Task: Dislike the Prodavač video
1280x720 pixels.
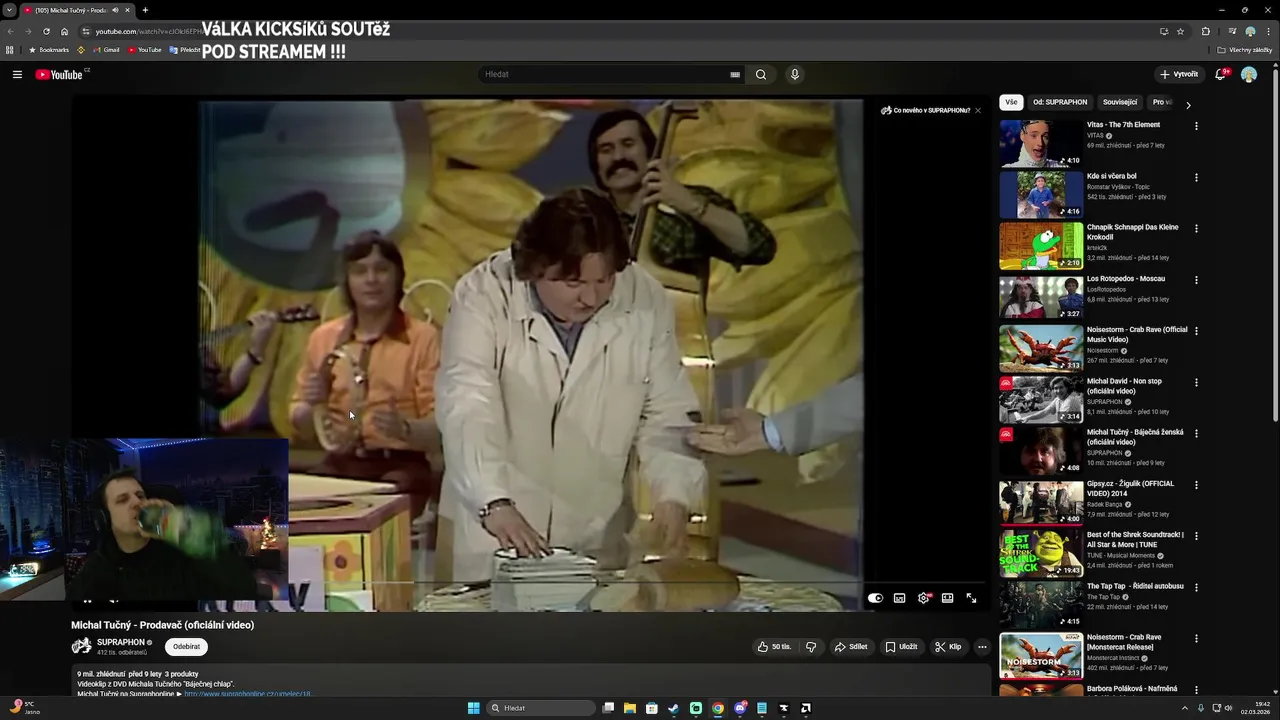Action: click(x=811, y=647)
